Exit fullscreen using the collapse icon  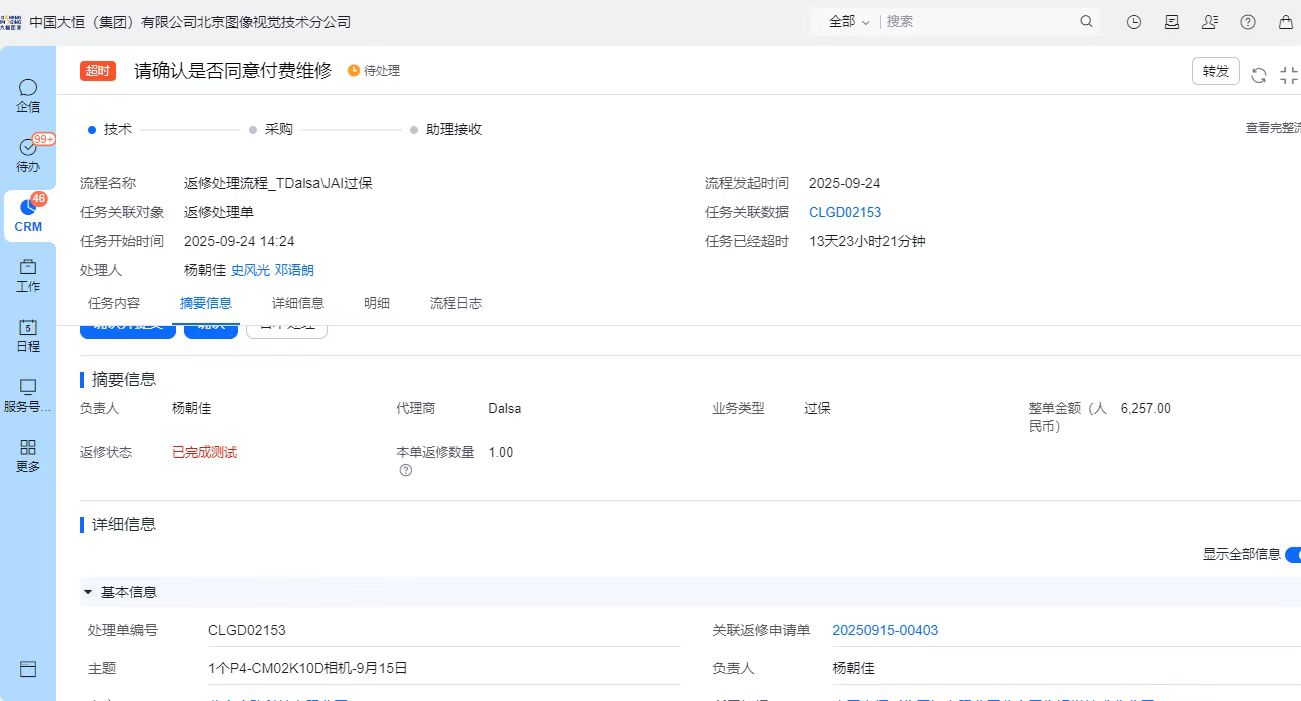(x=1289, y=75)
